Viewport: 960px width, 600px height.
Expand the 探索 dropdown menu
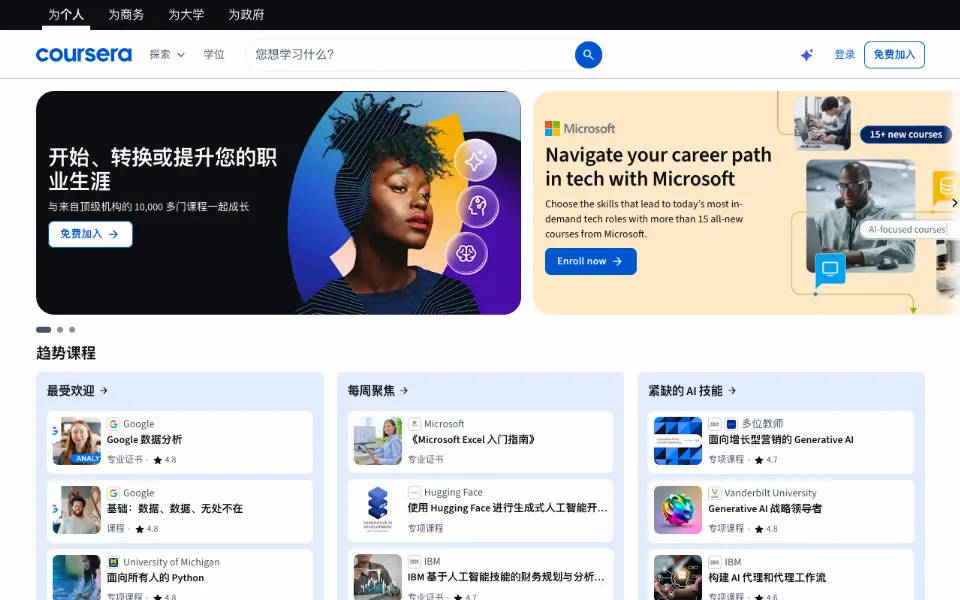167,54
